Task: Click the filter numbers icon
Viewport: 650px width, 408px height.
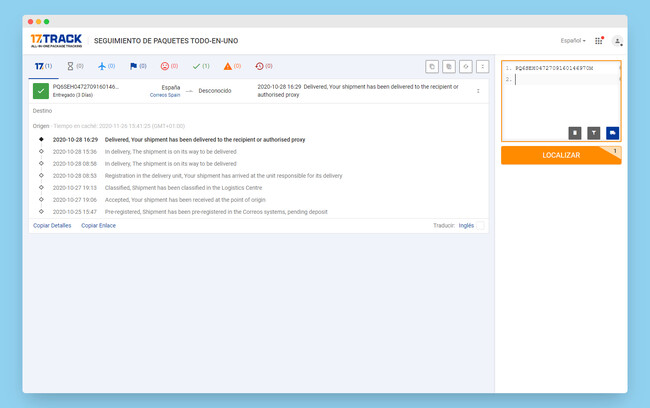Action: point(594,132)
